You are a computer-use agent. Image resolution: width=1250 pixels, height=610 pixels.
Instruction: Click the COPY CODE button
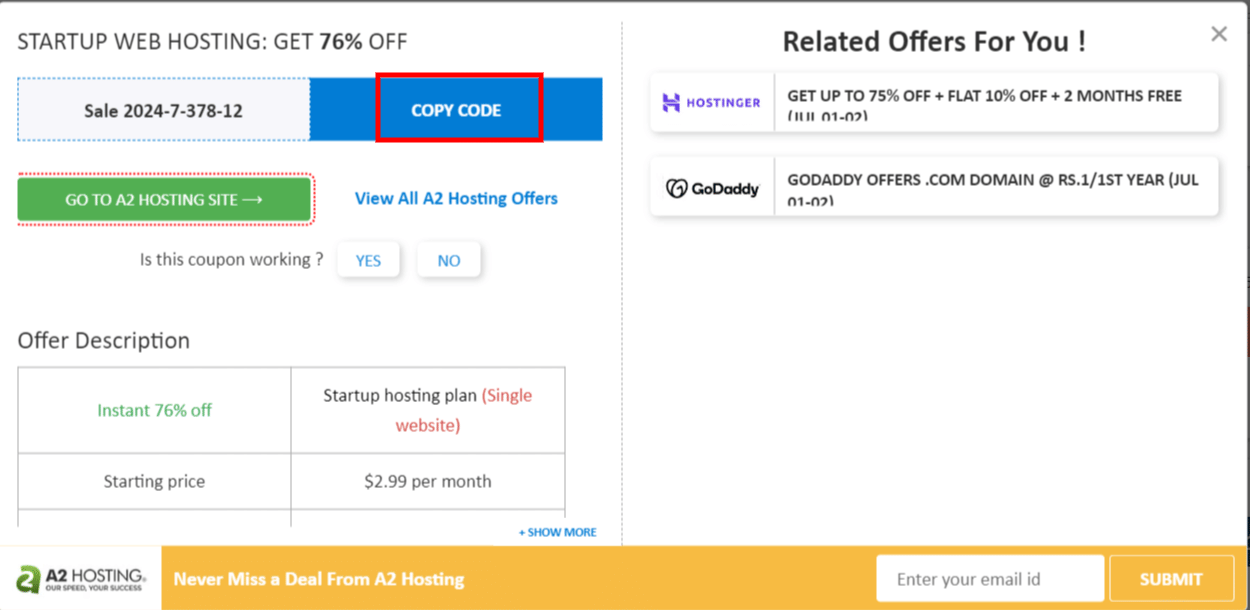[457, 110]
